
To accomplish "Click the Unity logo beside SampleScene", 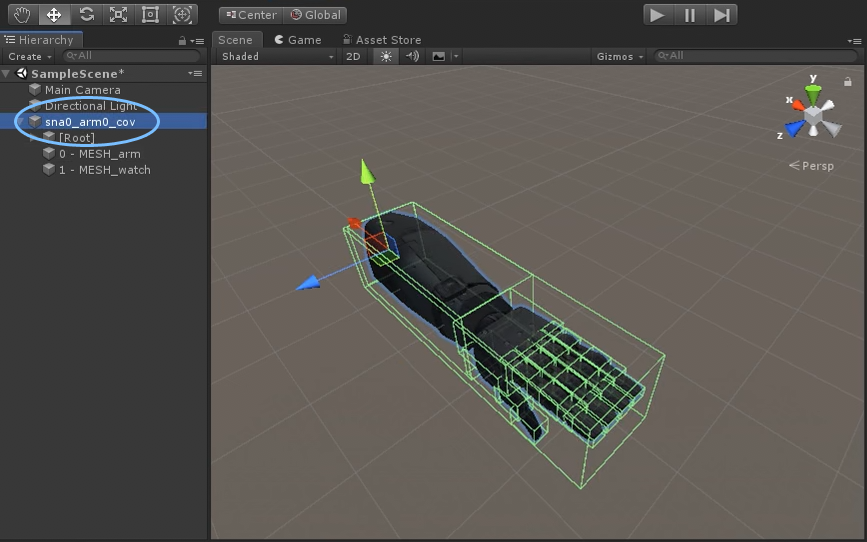I will click(22, 73).
